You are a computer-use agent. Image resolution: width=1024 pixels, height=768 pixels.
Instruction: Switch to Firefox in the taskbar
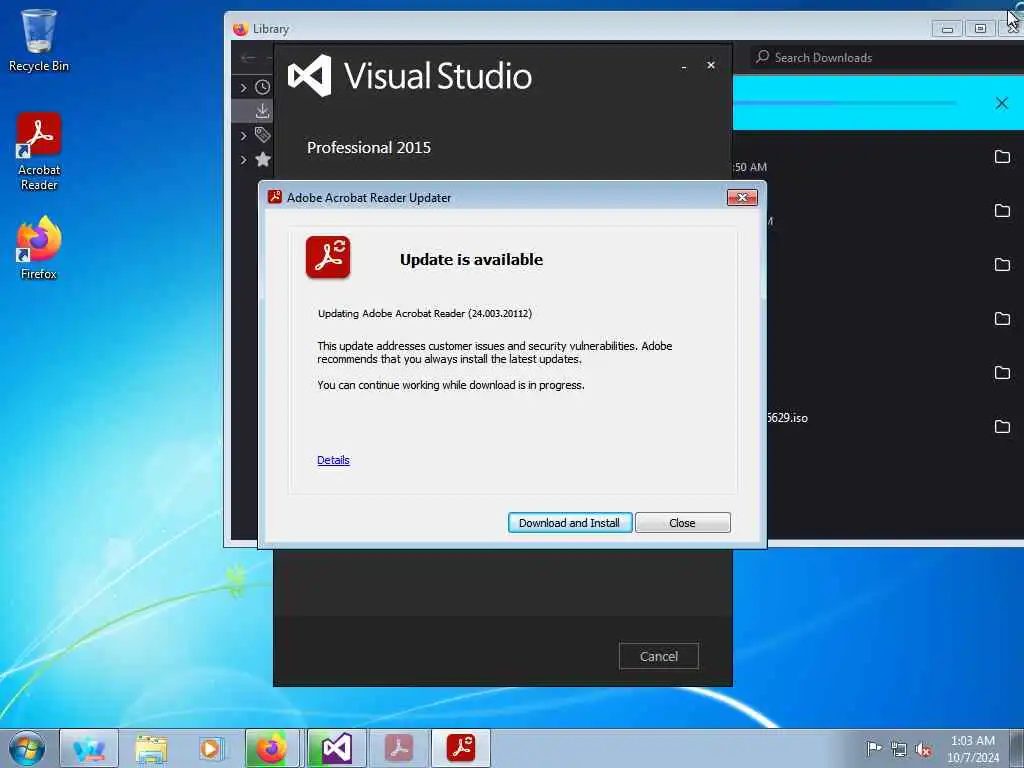[x=272, y=748]
